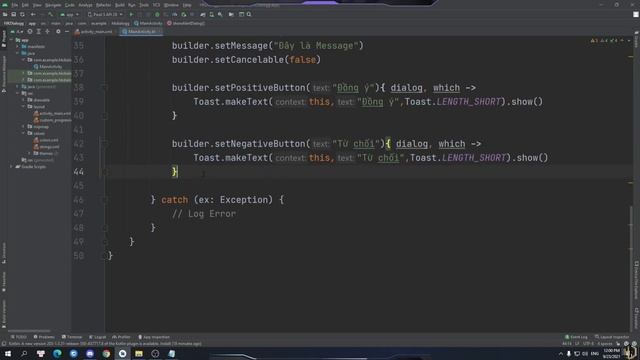
Task: Open the Code menu
Action: point(70,5)
